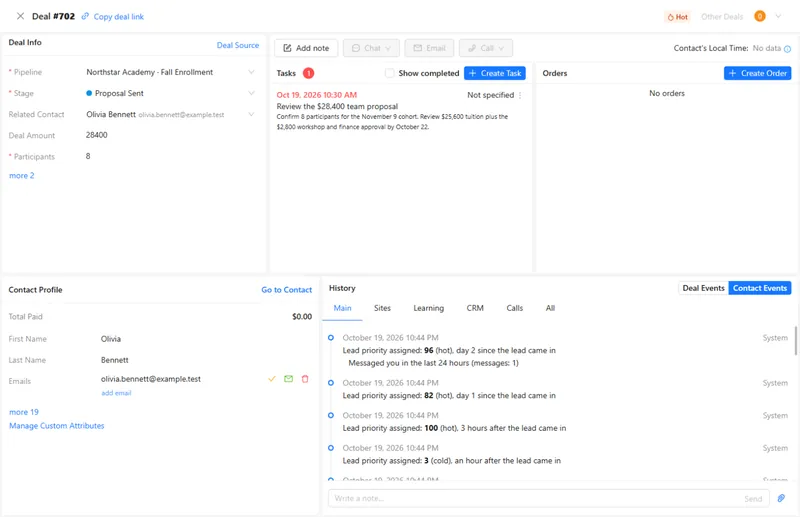Expand more 2 deal fields
The height and width of the screenshot is (517, 800).
(x=22, y=176)
